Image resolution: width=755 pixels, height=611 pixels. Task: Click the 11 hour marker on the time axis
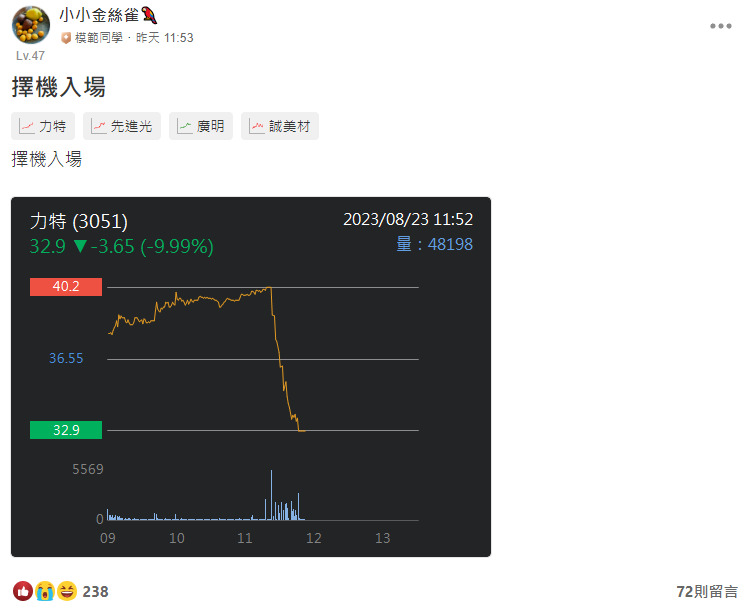(245, 538)
